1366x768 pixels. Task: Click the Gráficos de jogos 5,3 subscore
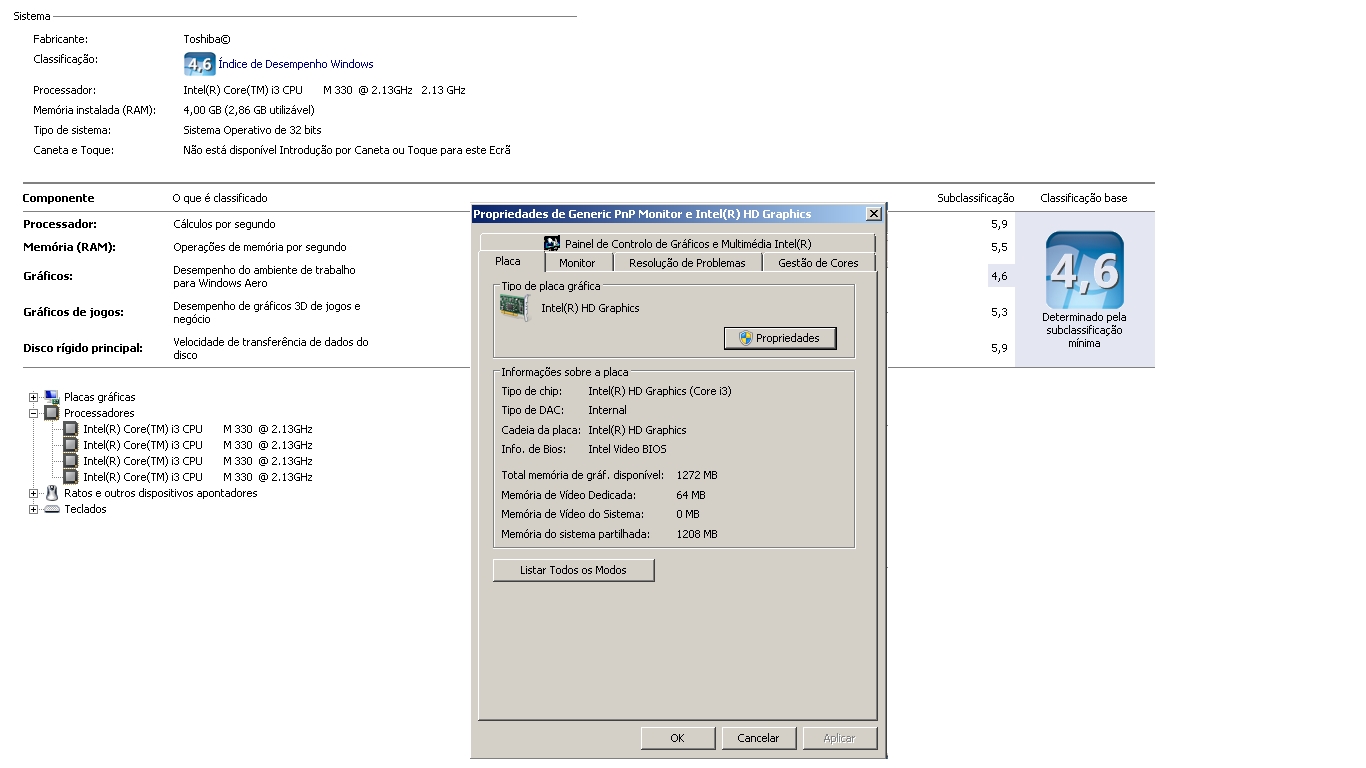[x=999, y=312]
